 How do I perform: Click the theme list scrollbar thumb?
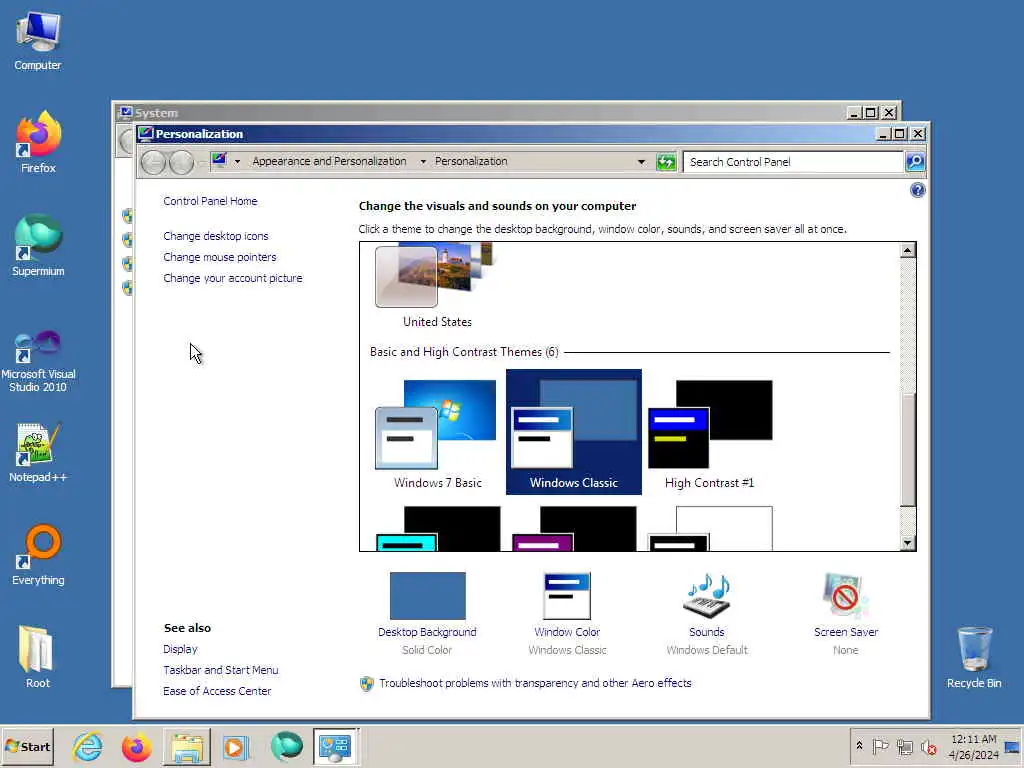(907, 449)
